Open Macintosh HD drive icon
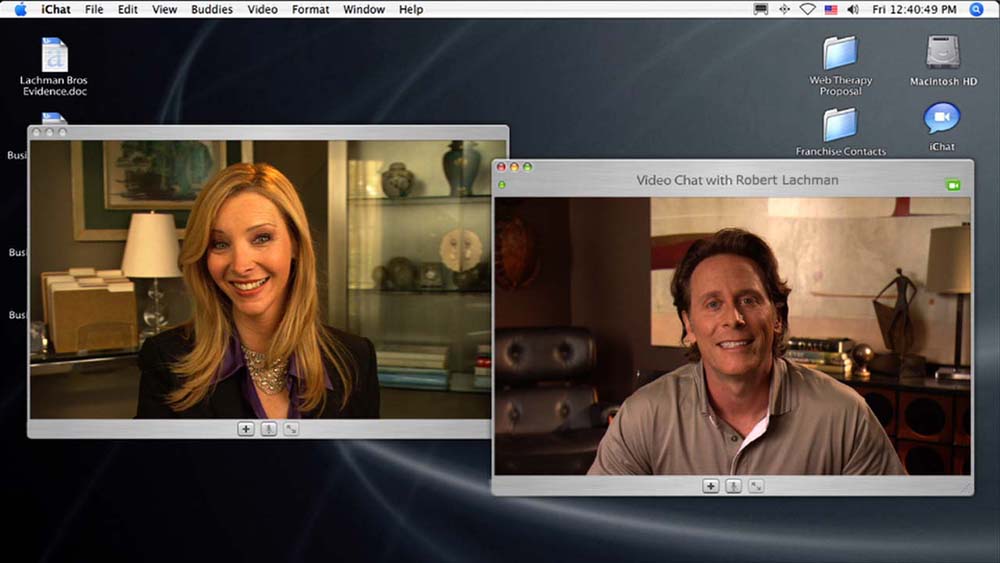Screen dimensions: 1000x563 pos(942,54)
